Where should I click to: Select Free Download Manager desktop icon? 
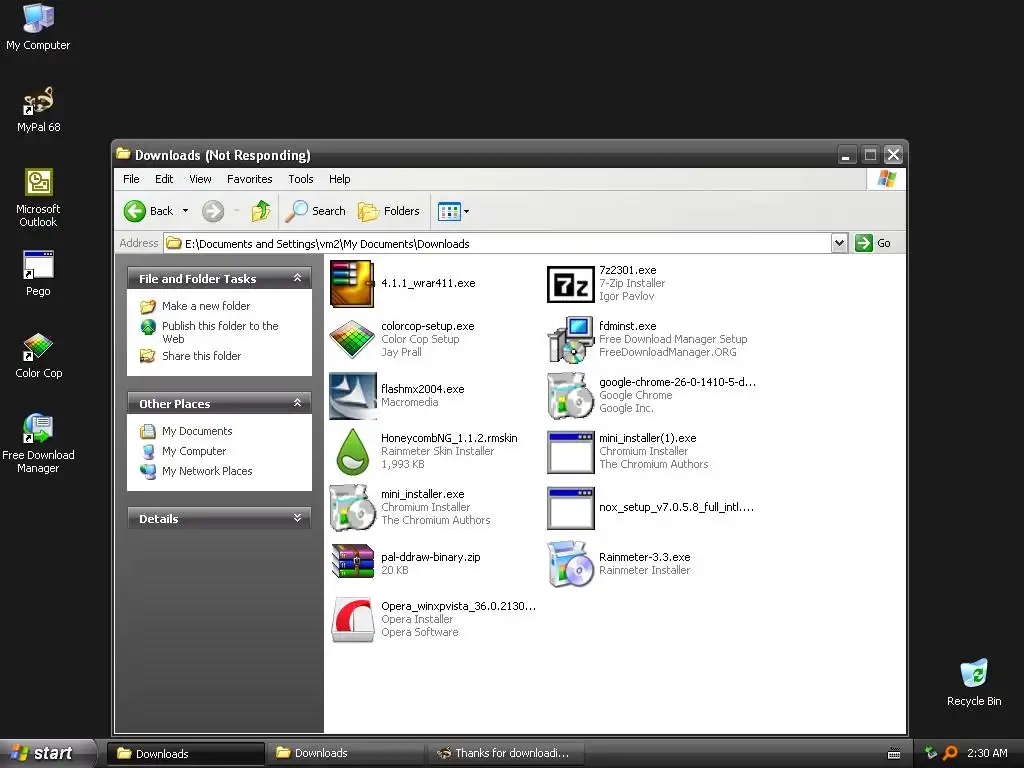click(x=38, y=444)
